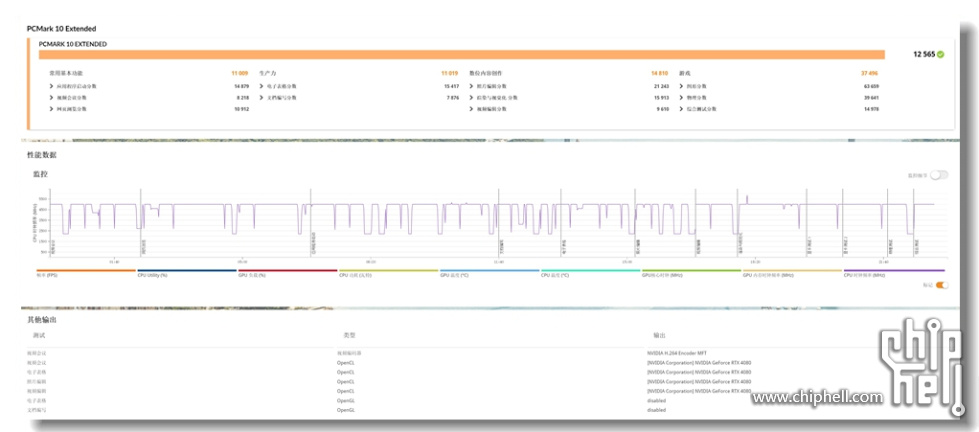Image resolution: width=979 pixels, height=432 pixels.
Task: Expand the spreadsheets score row (15 417)
Action: pos(359,86)
